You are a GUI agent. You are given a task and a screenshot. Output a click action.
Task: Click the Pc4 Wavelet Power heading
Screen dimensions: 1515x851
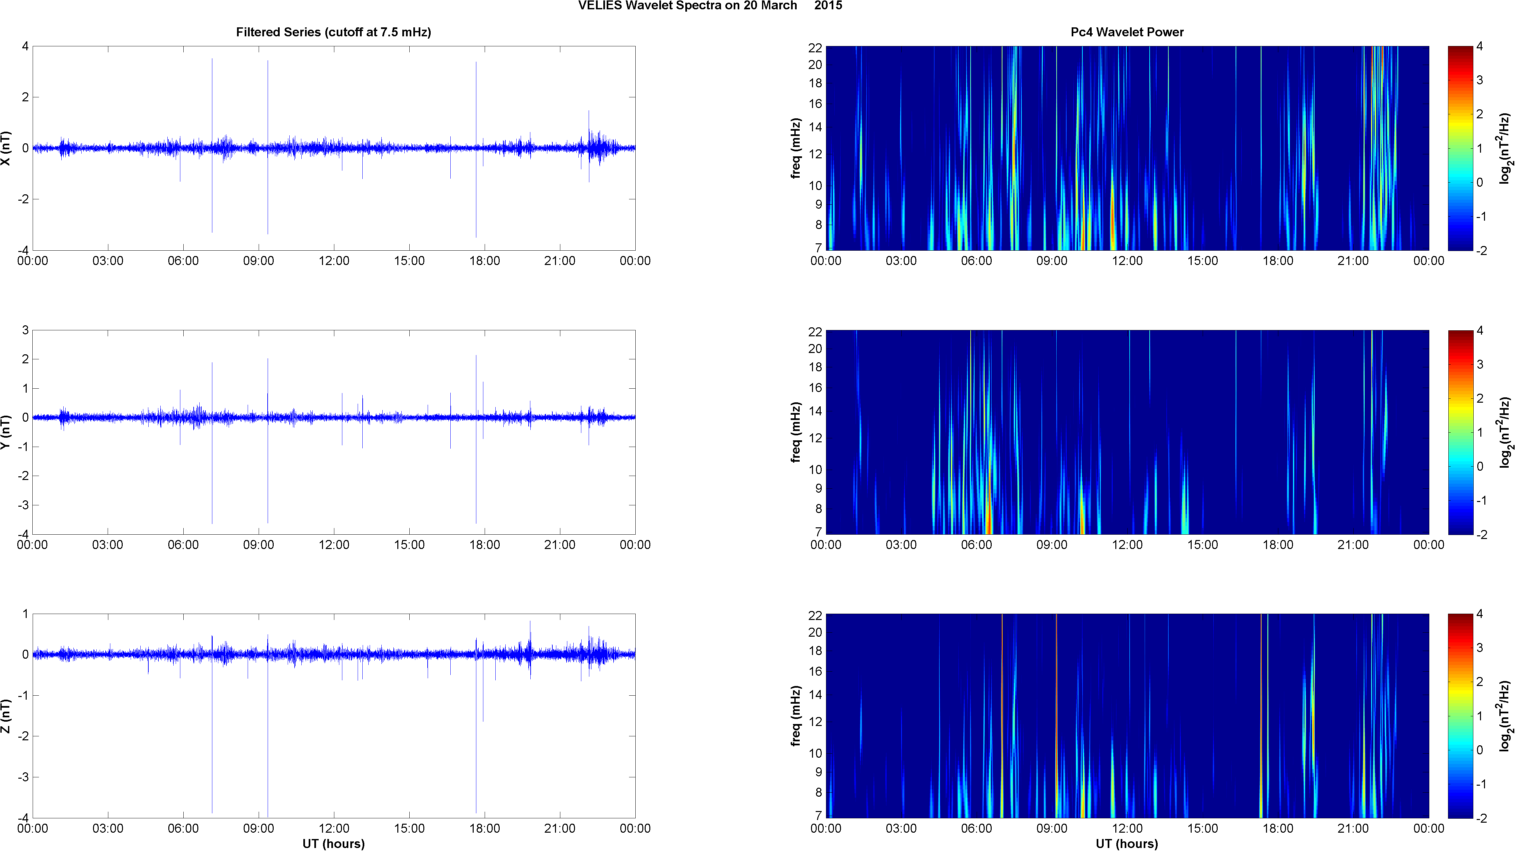tap(1126, 32)
